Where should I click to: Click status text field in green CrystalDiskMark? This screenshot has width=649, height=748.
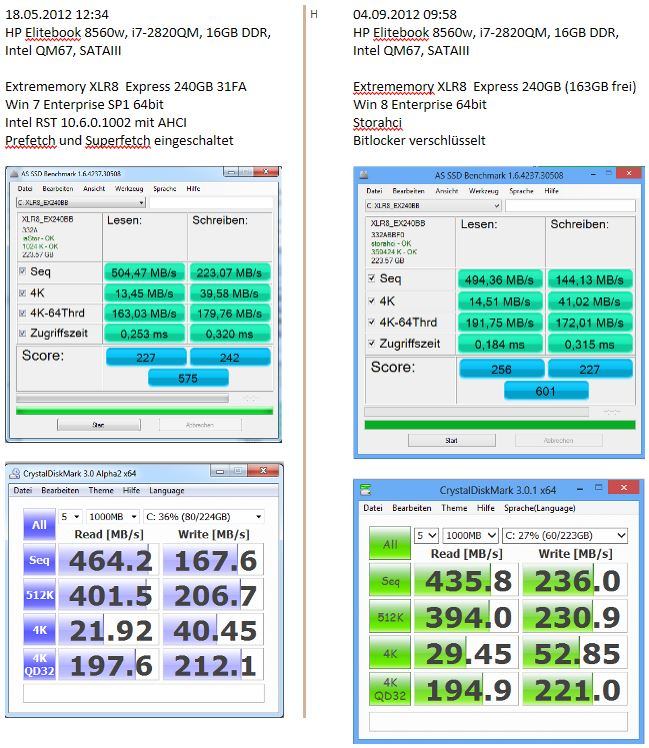point(498,722)
